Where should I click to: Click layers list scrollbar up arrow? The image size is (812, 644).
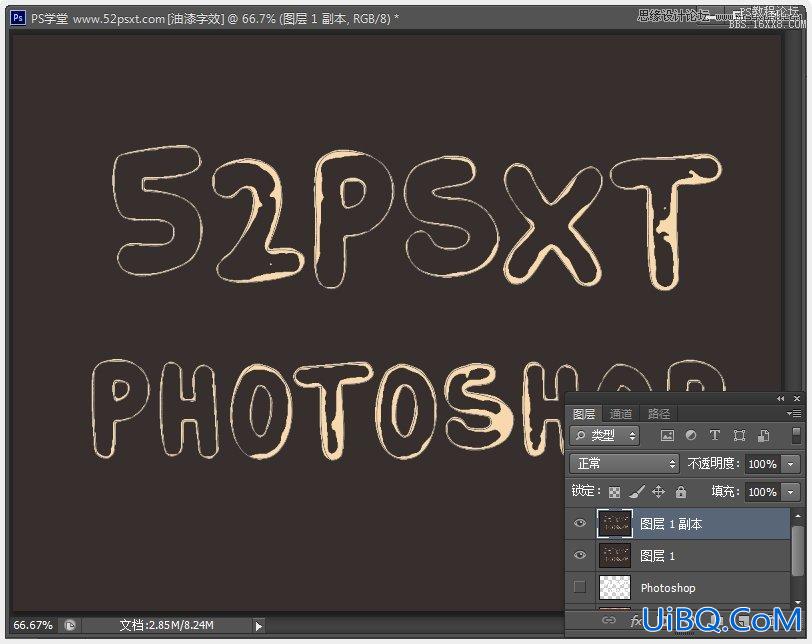[x=798, y=516]
